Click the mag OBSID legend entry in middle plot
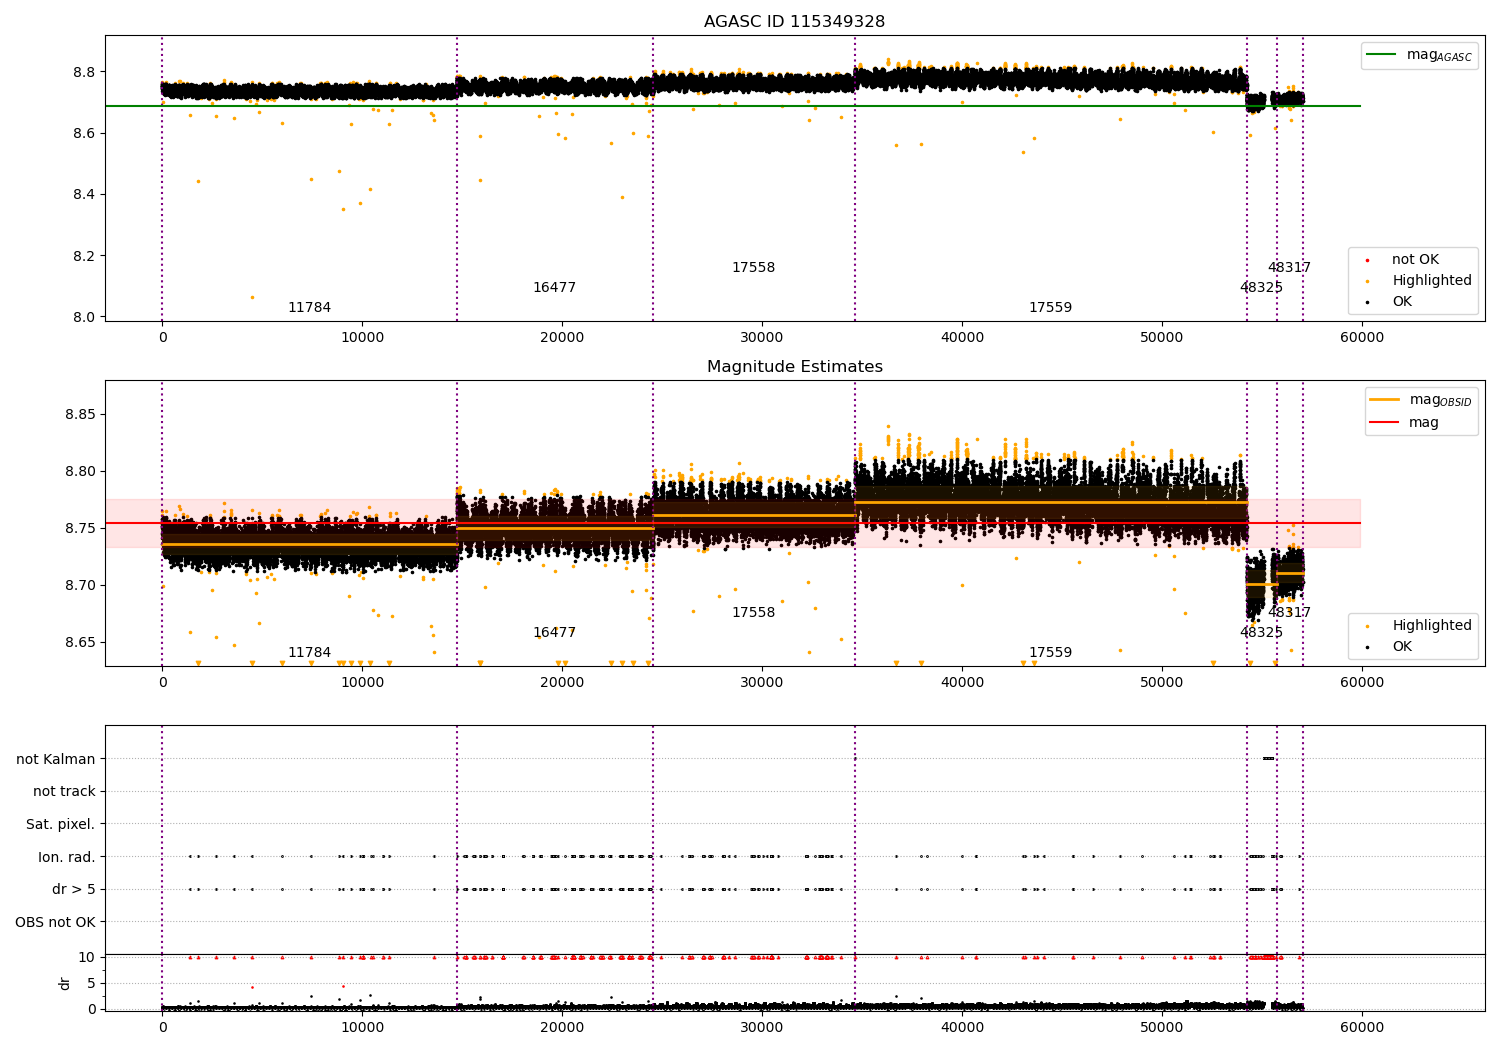 click(1421, 401)
